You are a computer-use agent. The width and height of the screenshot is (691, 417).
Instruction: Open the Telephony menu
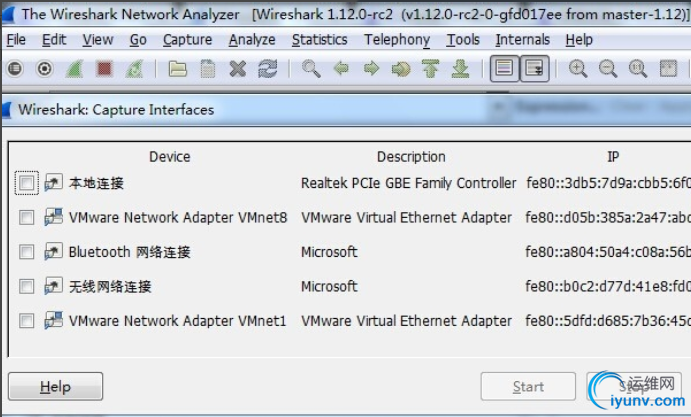click(396, 40)
